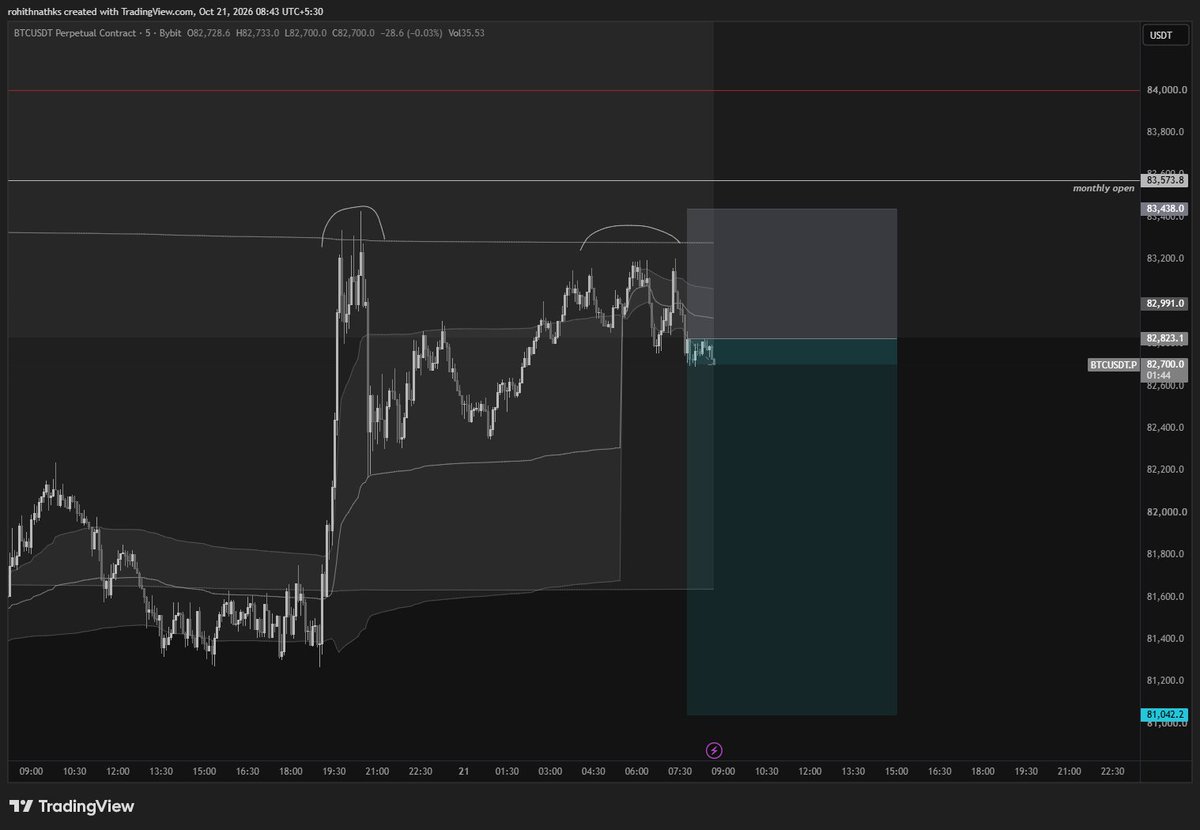Click the 07:30 time axis label
Image resolution: width=1200 pixels, height=830 pixels.
pos(680,771)
